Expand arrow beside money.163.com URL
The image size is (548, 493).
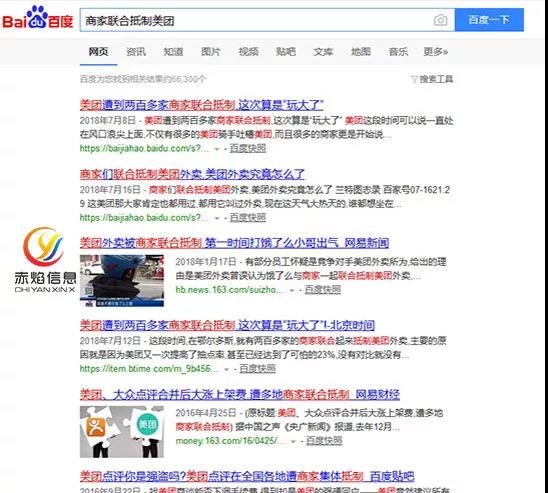(x=293, y=442)
